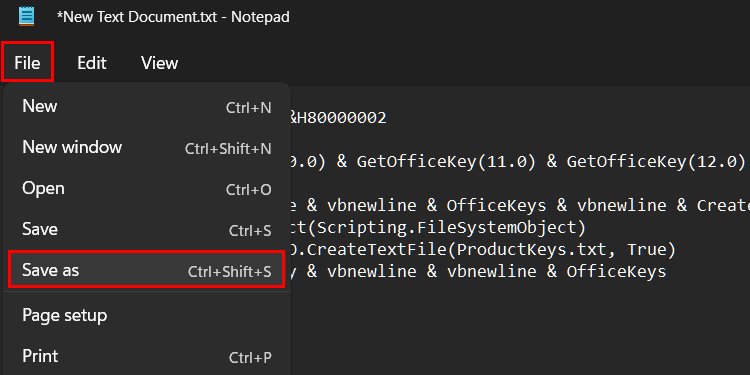Screen dimensions: 750x375
Task: Select the Save menu entry
Action: pyautogui.click(x=146, y=230)
